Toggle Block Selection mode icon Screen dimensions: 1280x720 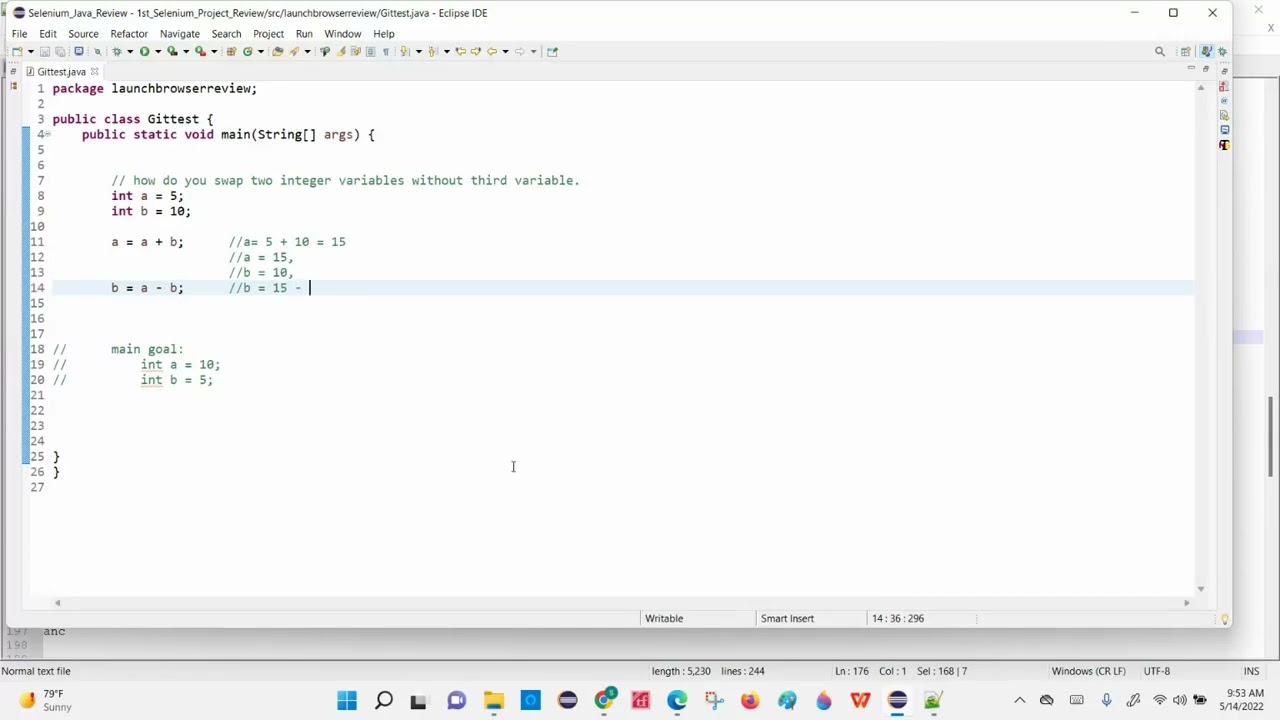point(370,51)
